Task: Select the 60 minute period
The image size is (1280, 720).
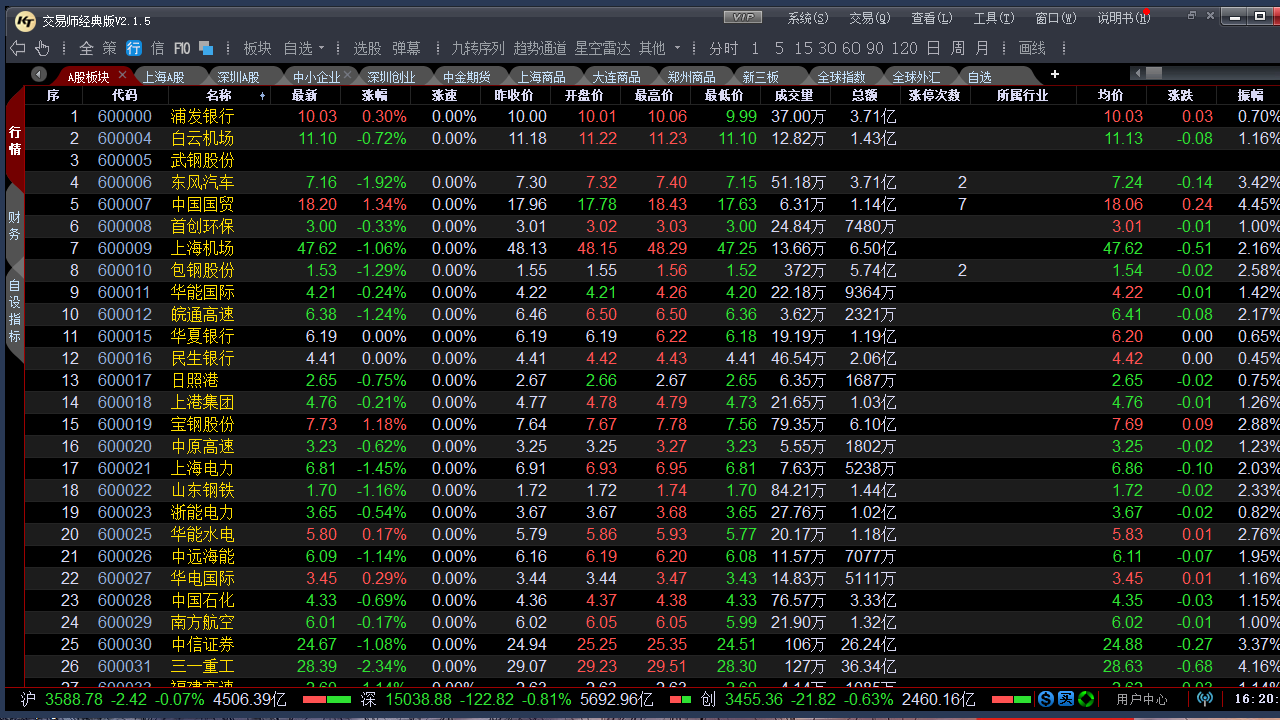Action: (851, 48)
